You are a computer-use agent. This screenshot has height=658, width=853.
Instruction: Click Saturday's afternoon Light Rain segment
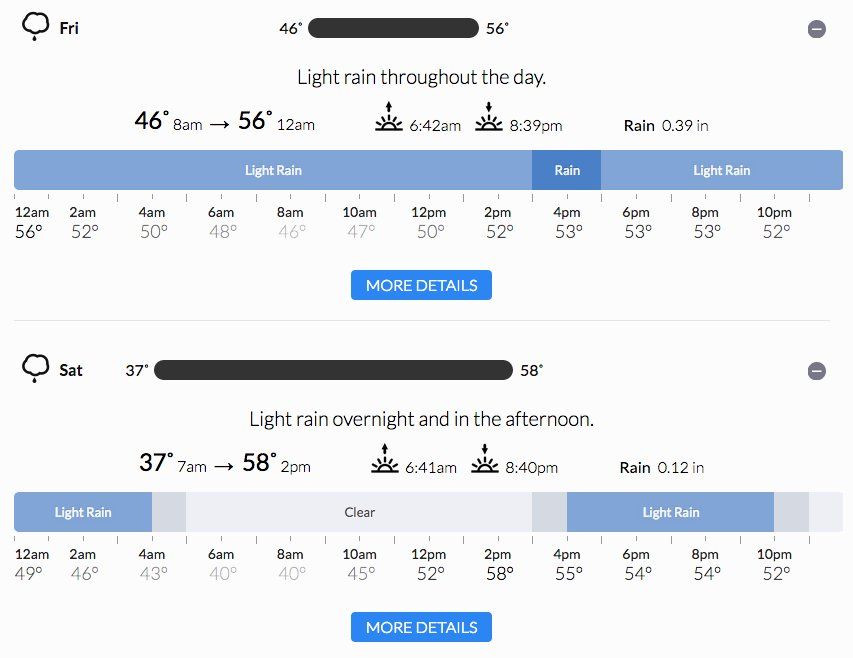[670, 512]
